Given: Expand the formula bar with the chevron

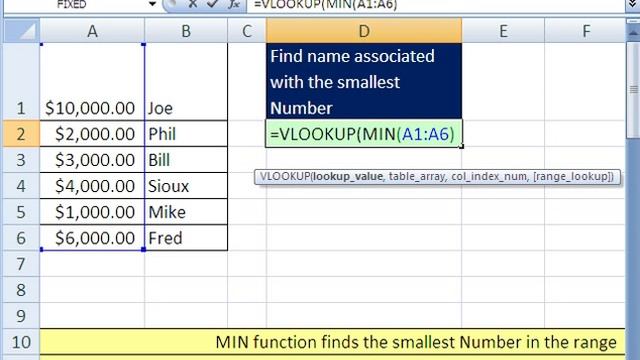Looking at the screenshot, I should click(632, 4).
